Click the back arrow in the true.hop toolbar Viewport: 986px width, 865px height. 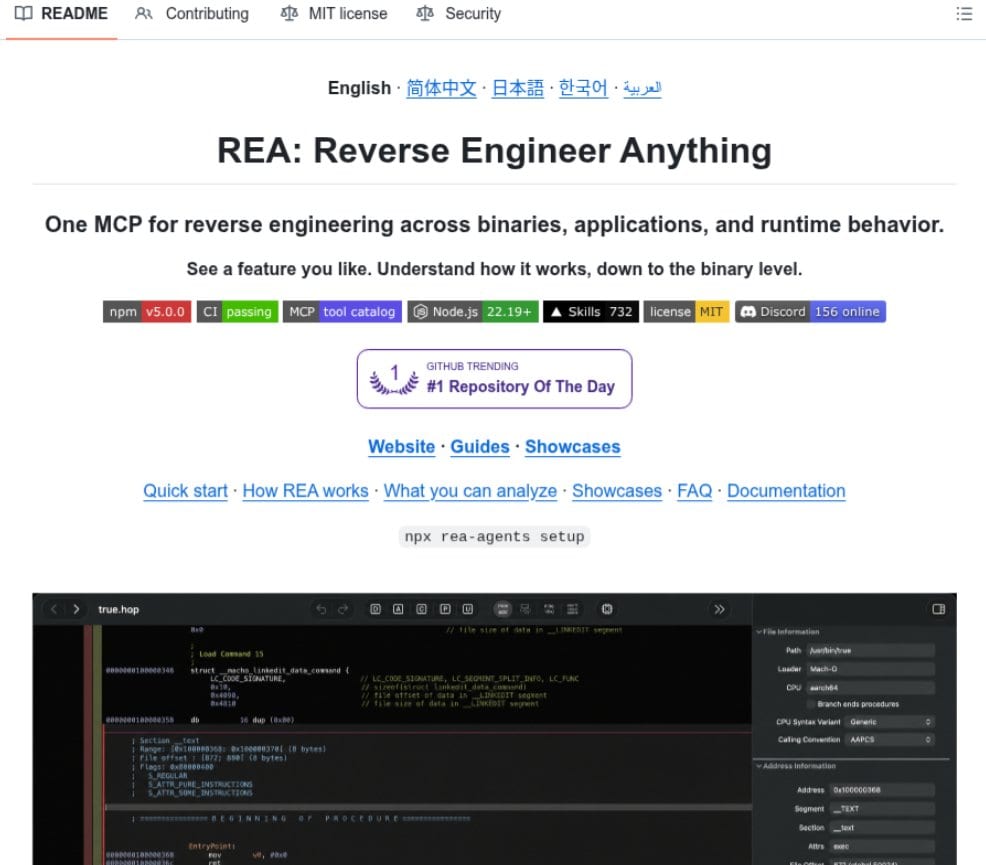(x=54, y=609)
